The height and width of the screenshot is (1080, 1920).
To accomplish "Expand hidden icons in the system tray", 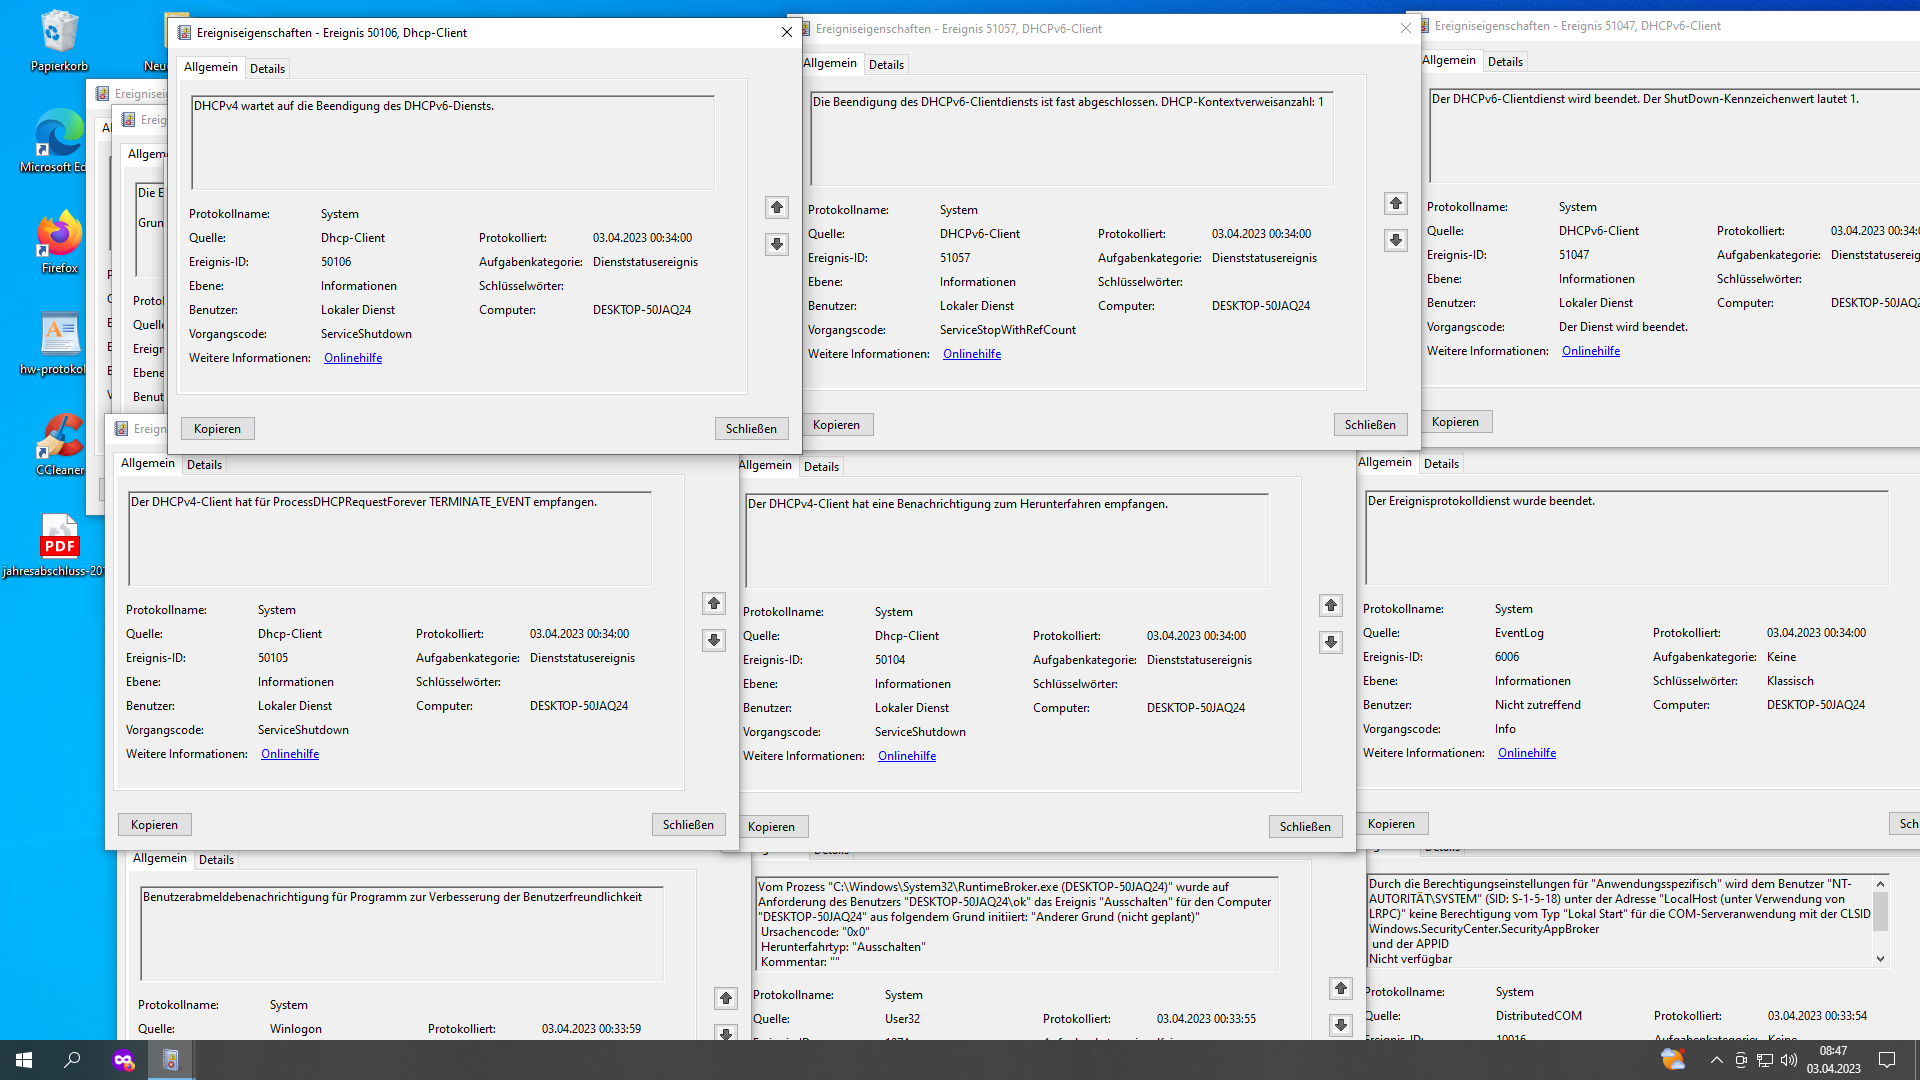I will [x=1716, y=1060].
